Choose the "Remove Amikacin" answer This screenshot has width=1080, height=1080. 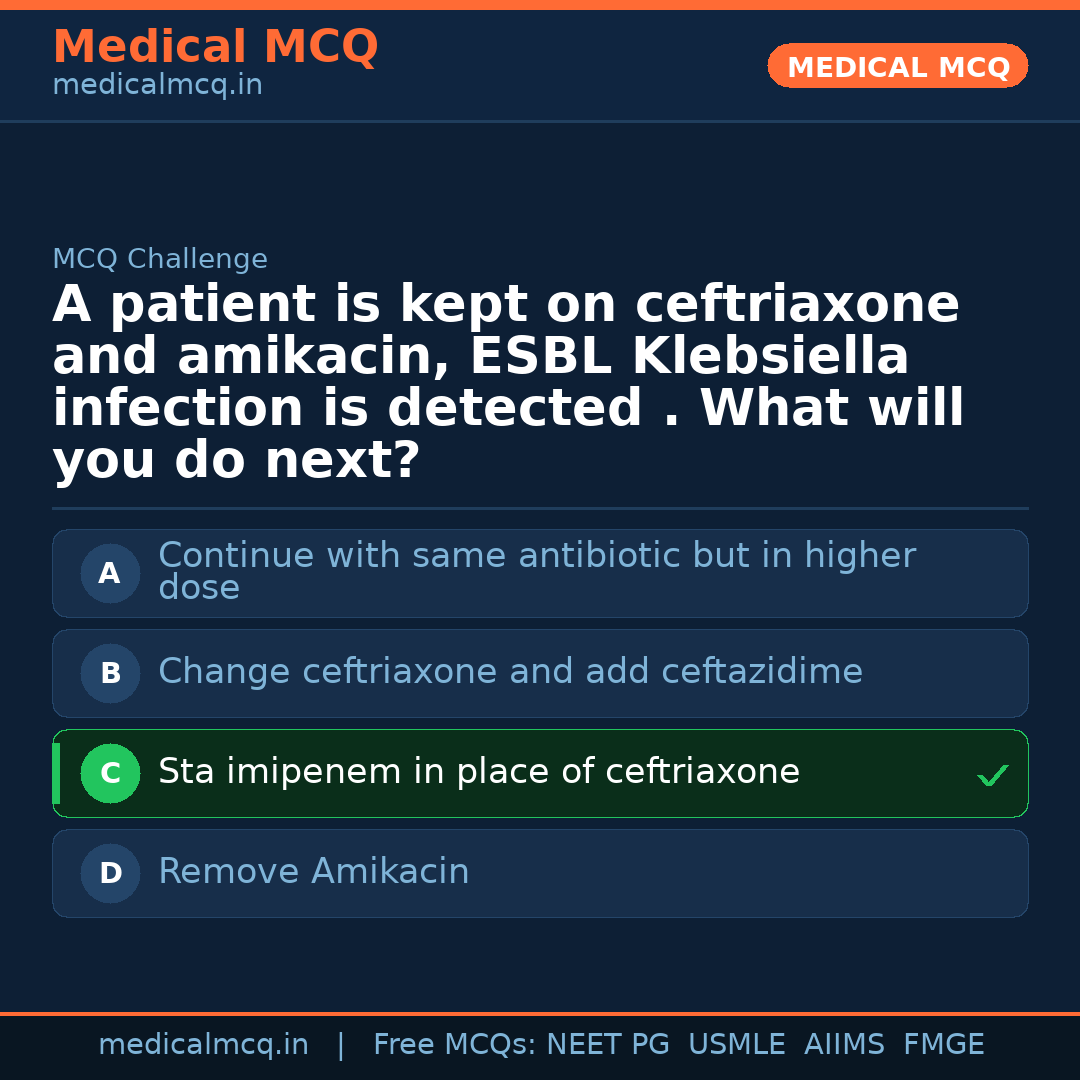click(314, 872)
